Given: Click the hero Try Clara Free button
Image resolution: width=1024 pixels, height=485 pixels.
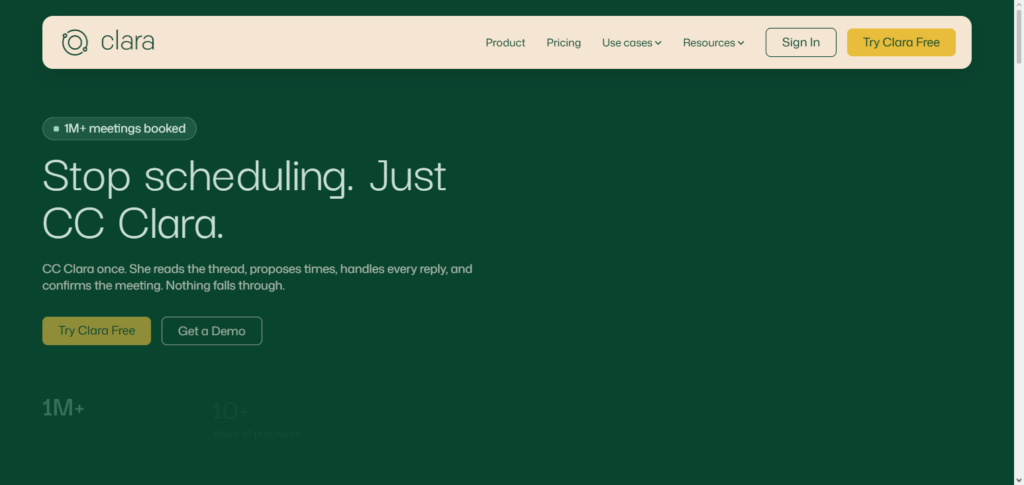Looking at the screenshot, I should [97, 331].
